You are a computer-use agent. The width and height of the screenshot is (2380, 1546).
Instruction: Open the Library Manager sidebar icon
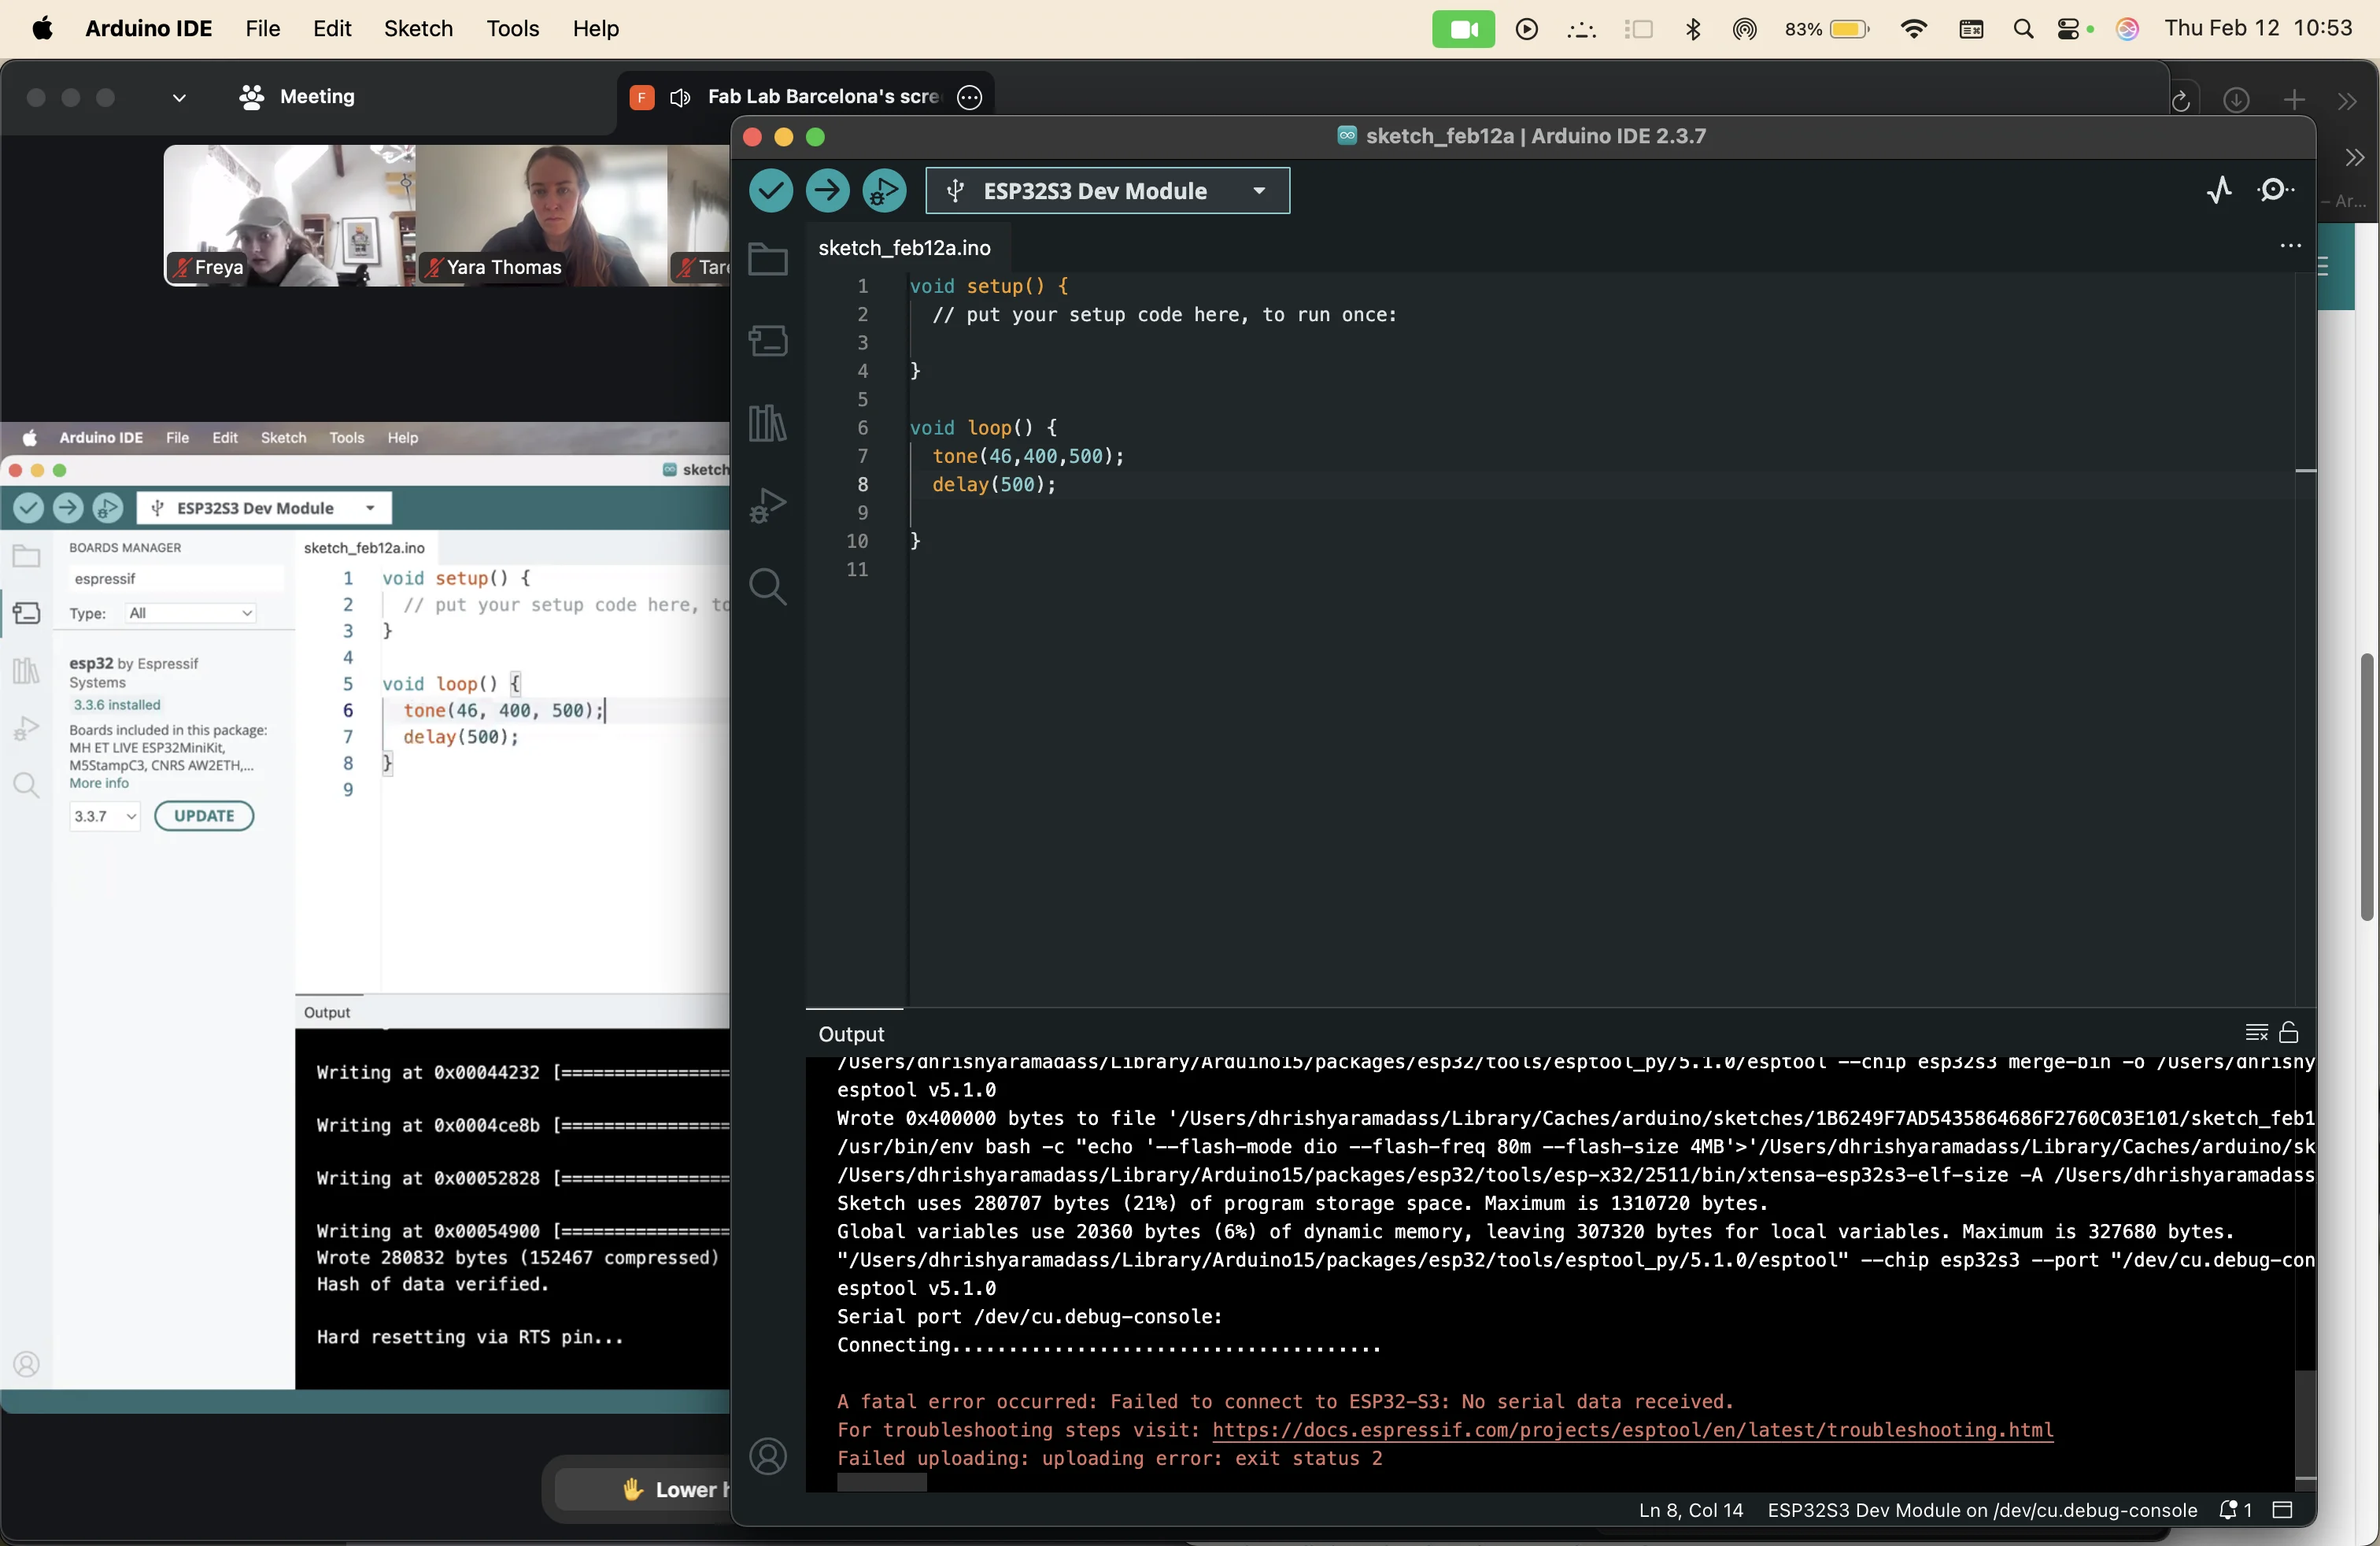click(x=767, y=423)
